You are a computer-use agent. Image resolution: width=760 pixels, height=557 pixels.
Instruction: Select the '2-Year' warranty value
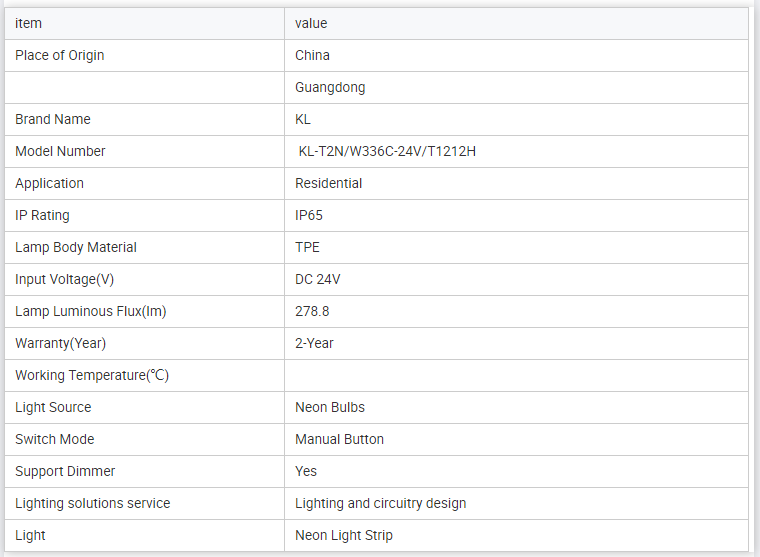[x=315, y=343]
